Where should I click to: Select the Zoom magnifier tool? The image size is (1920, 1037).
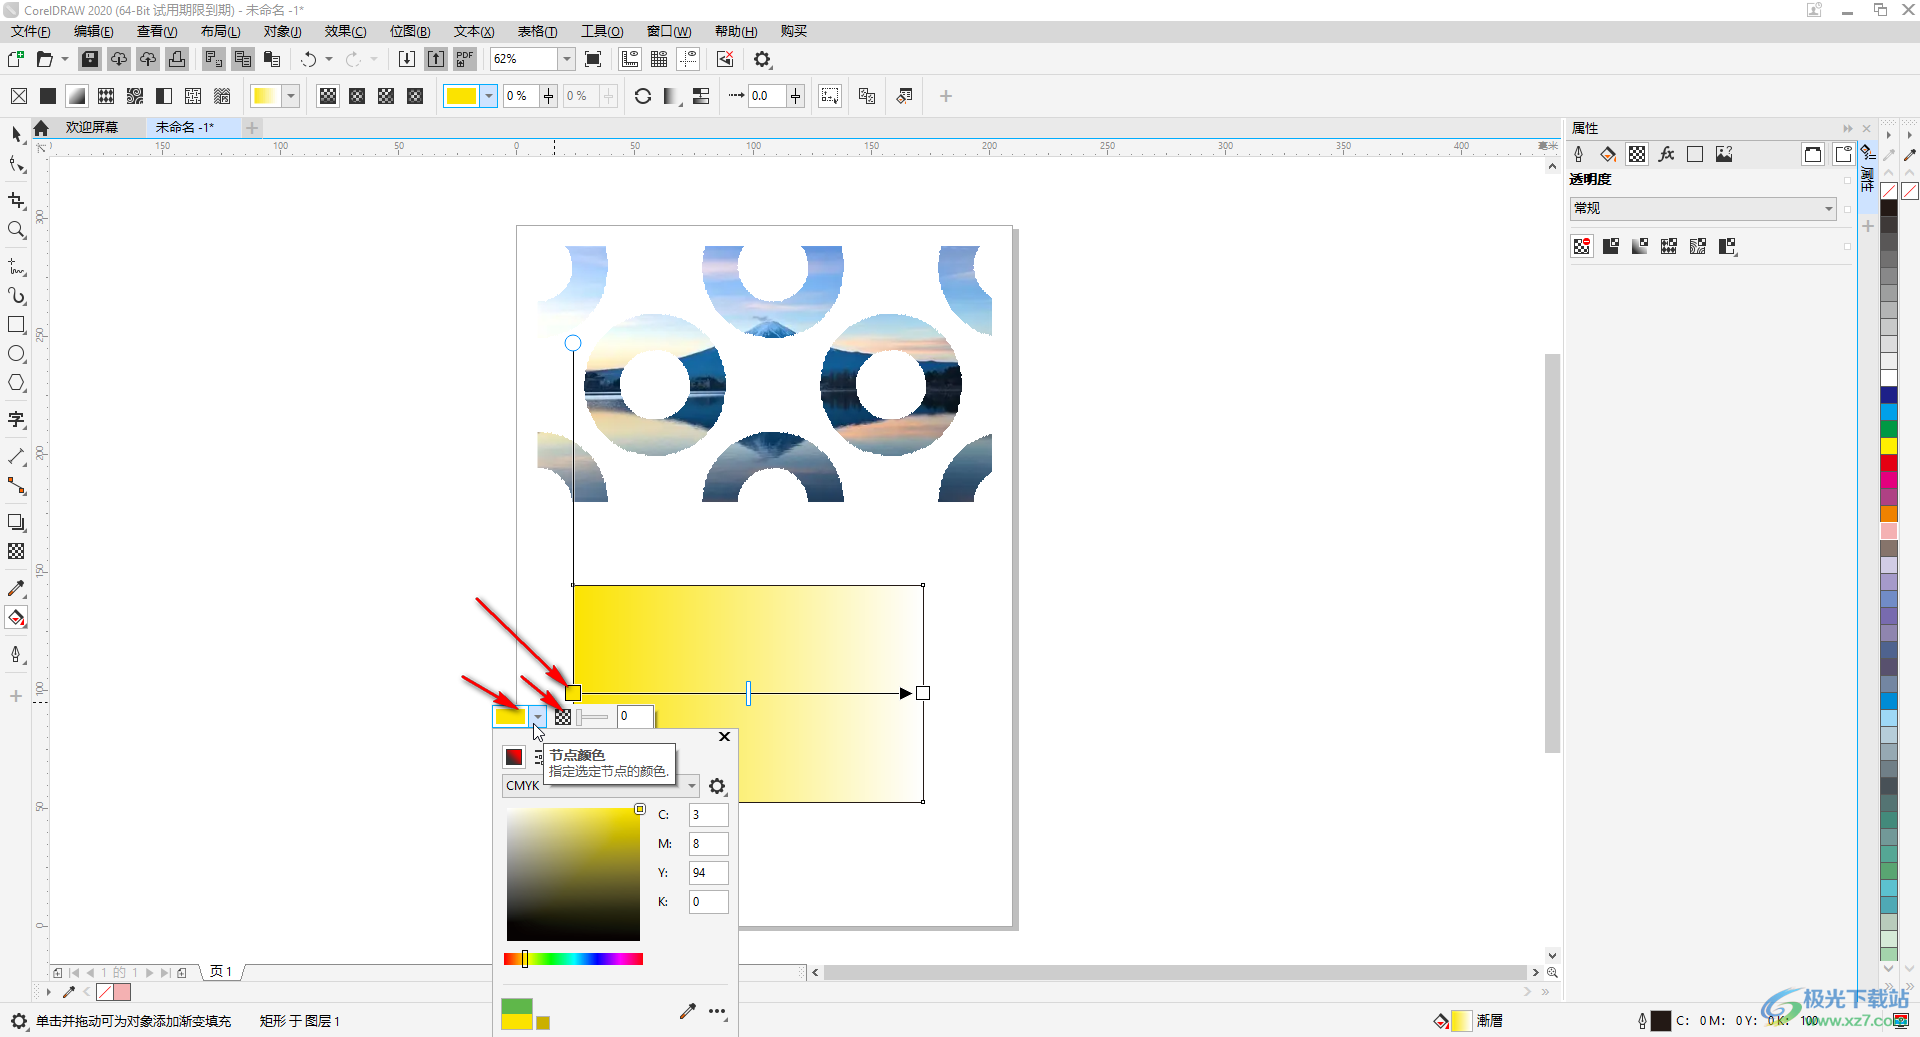click(16, 230)
